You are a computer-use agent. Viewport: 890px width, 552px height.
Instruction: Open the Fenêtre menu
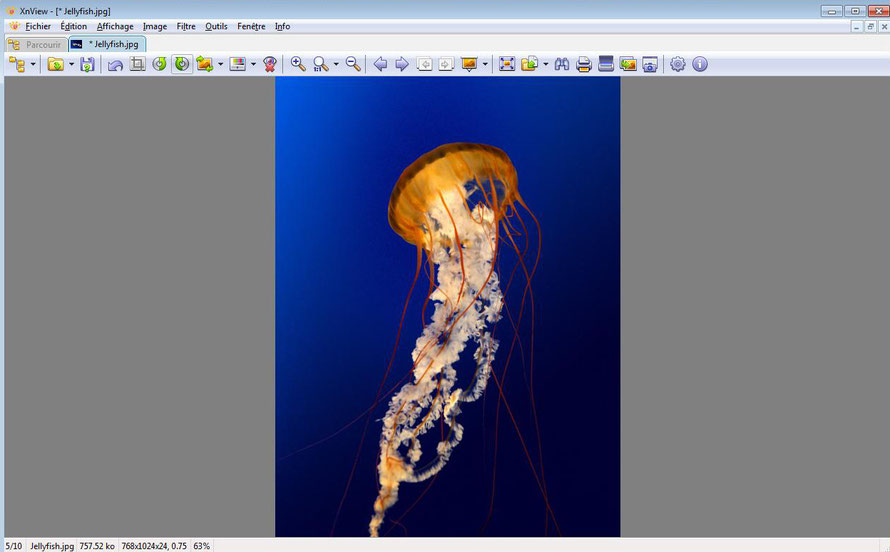tap(251, 26)
